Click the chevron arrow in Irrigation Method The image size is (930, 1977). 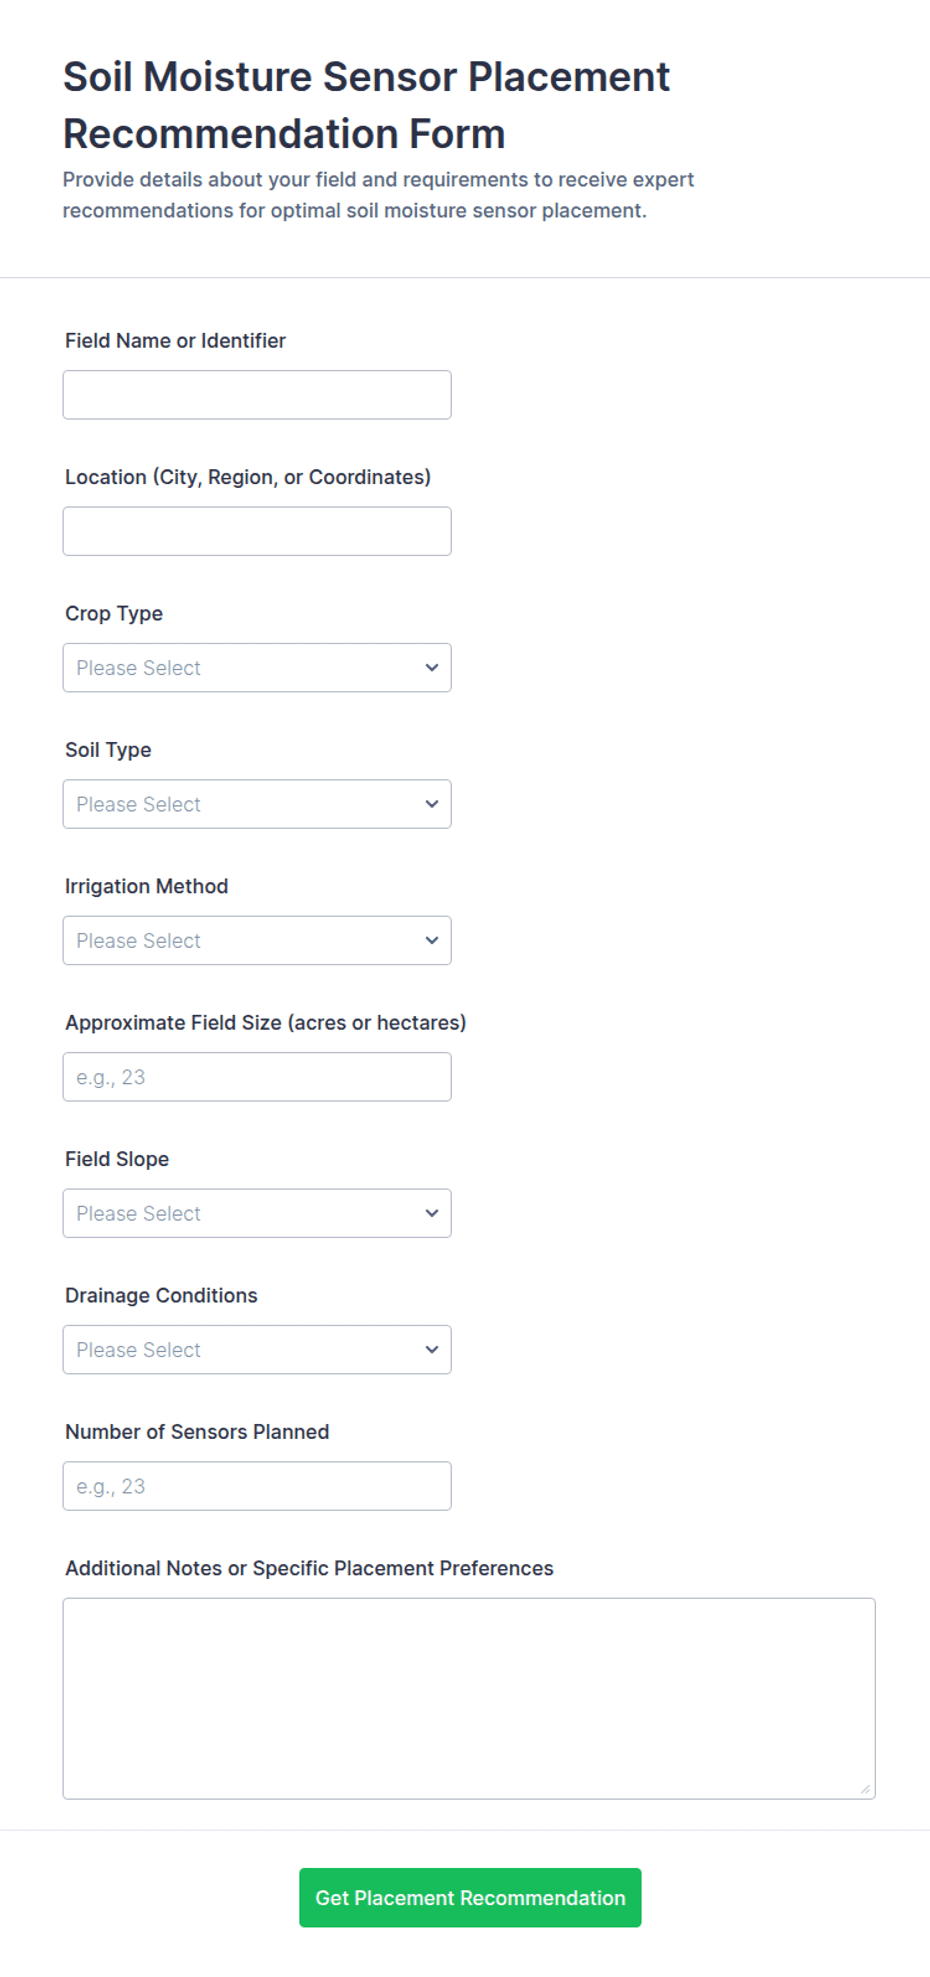tap(432, 941)
